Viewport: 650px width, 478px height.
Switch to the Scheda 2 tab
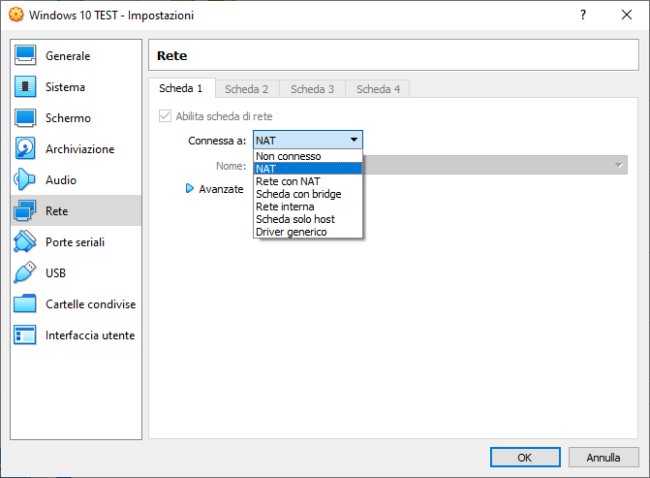[x=247, y=89]
